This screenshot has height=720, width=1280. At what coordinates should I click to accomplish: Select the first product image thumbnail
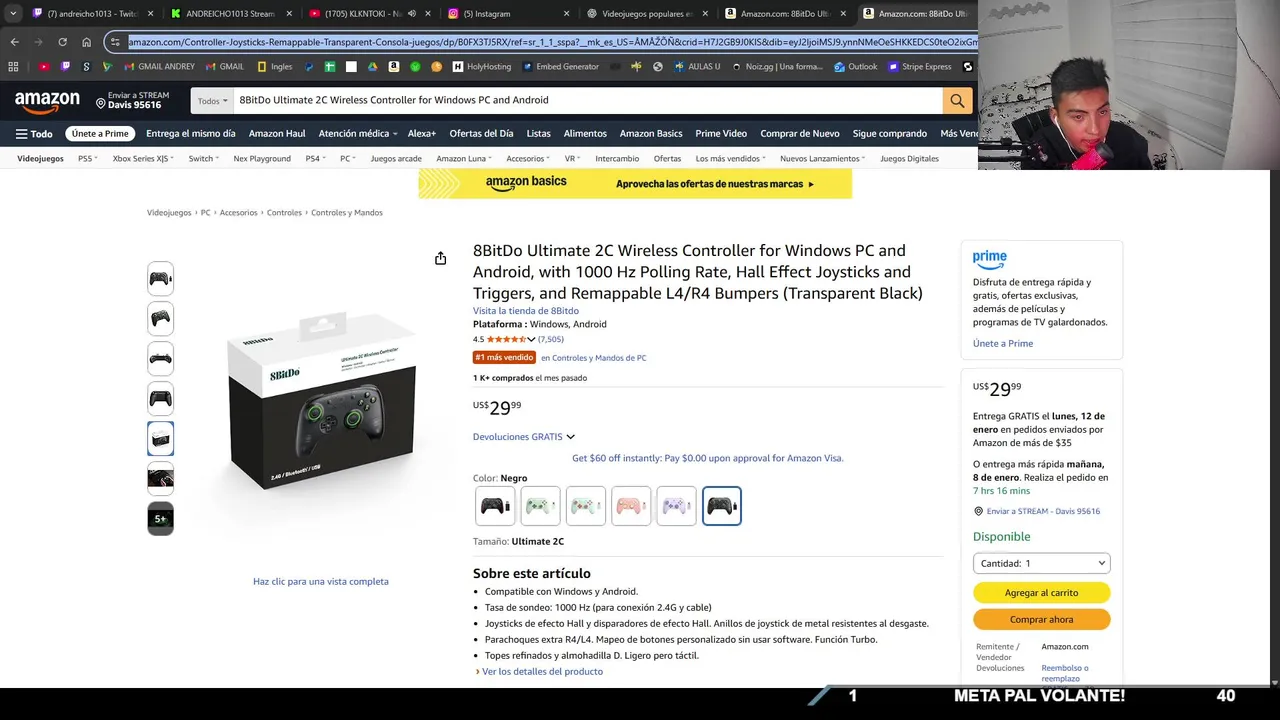(x=160, y=279)
